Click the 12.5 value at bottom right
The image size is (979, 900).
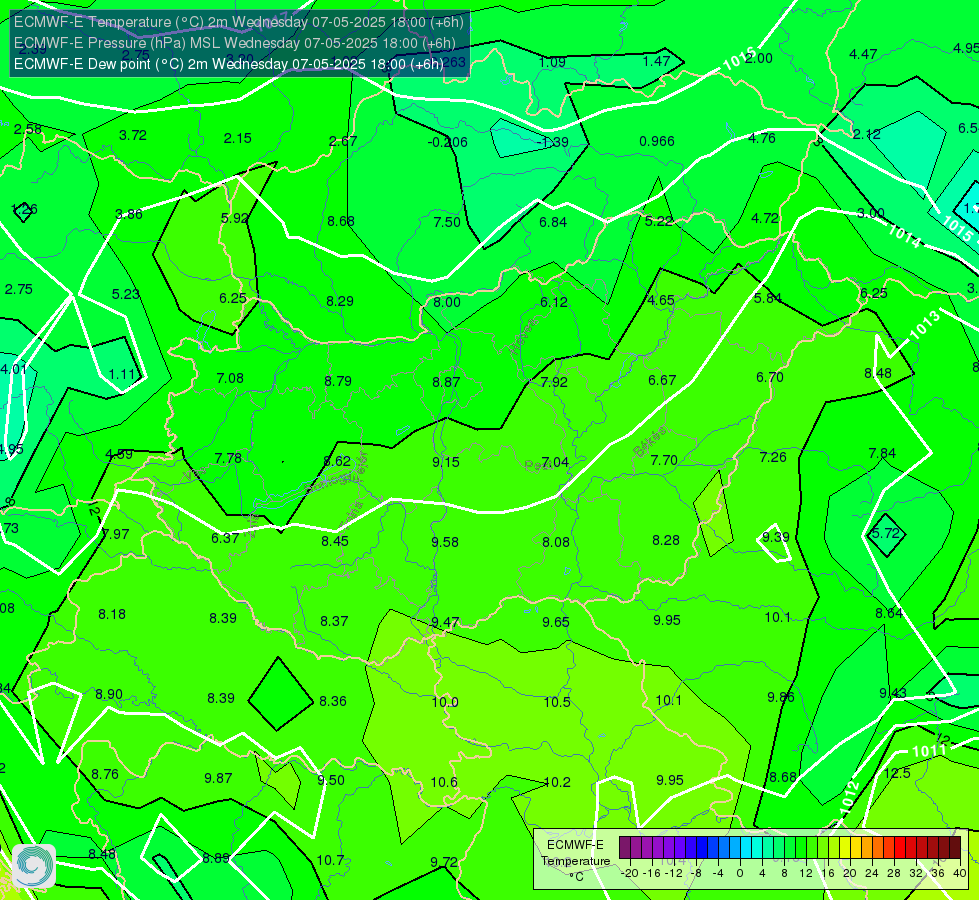tap(897, 773)
